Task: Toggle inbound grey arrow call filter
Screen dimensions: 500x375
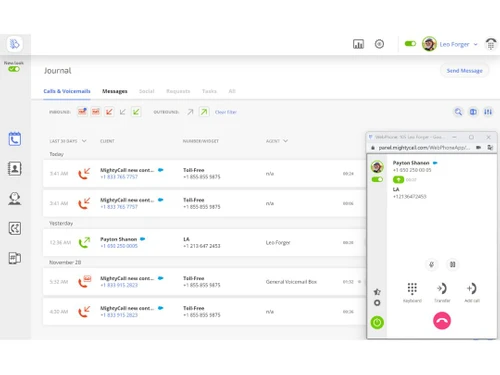Action: [123, 112]
